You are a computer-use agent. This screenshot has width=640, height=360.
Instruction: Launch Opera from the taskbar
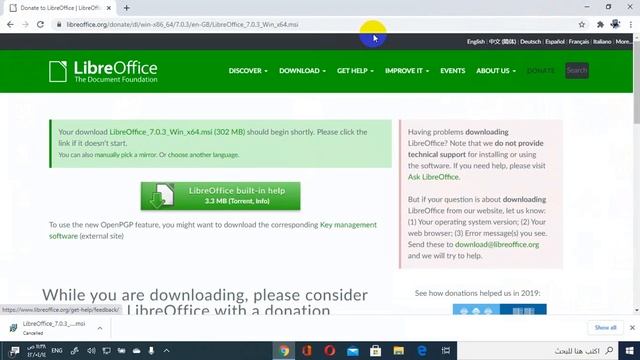330,351
